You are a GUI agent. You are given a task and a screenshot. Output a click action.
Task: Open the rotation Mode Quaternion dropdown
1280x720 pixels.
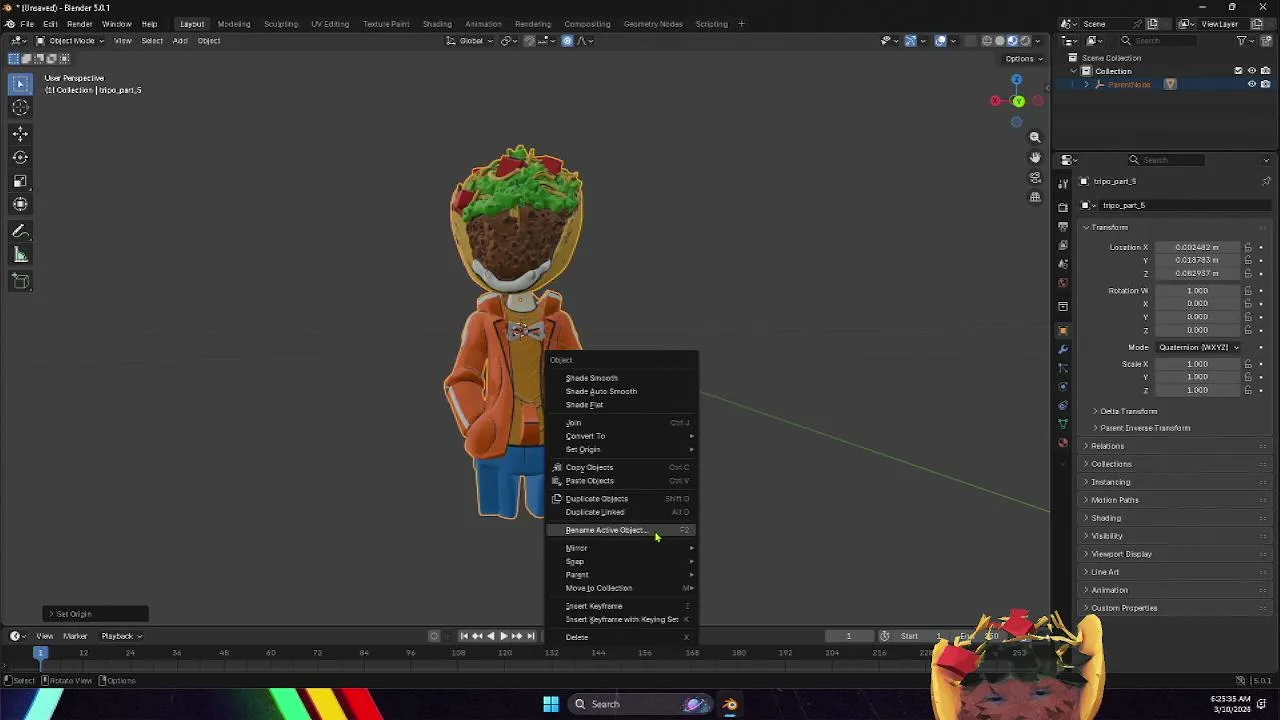tap(1197, 347)
